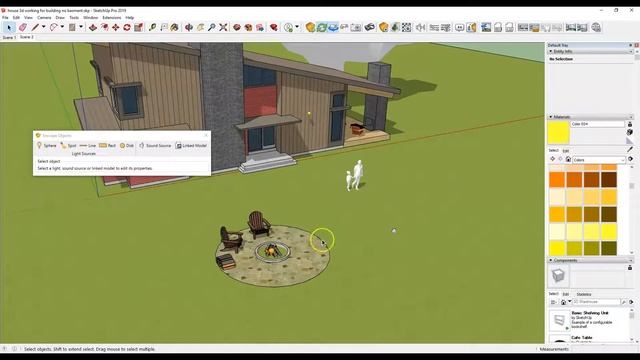This screenshot has width=640, height=360.
Task: Pick the Paint Bucket tool
Action: point(175,27)
